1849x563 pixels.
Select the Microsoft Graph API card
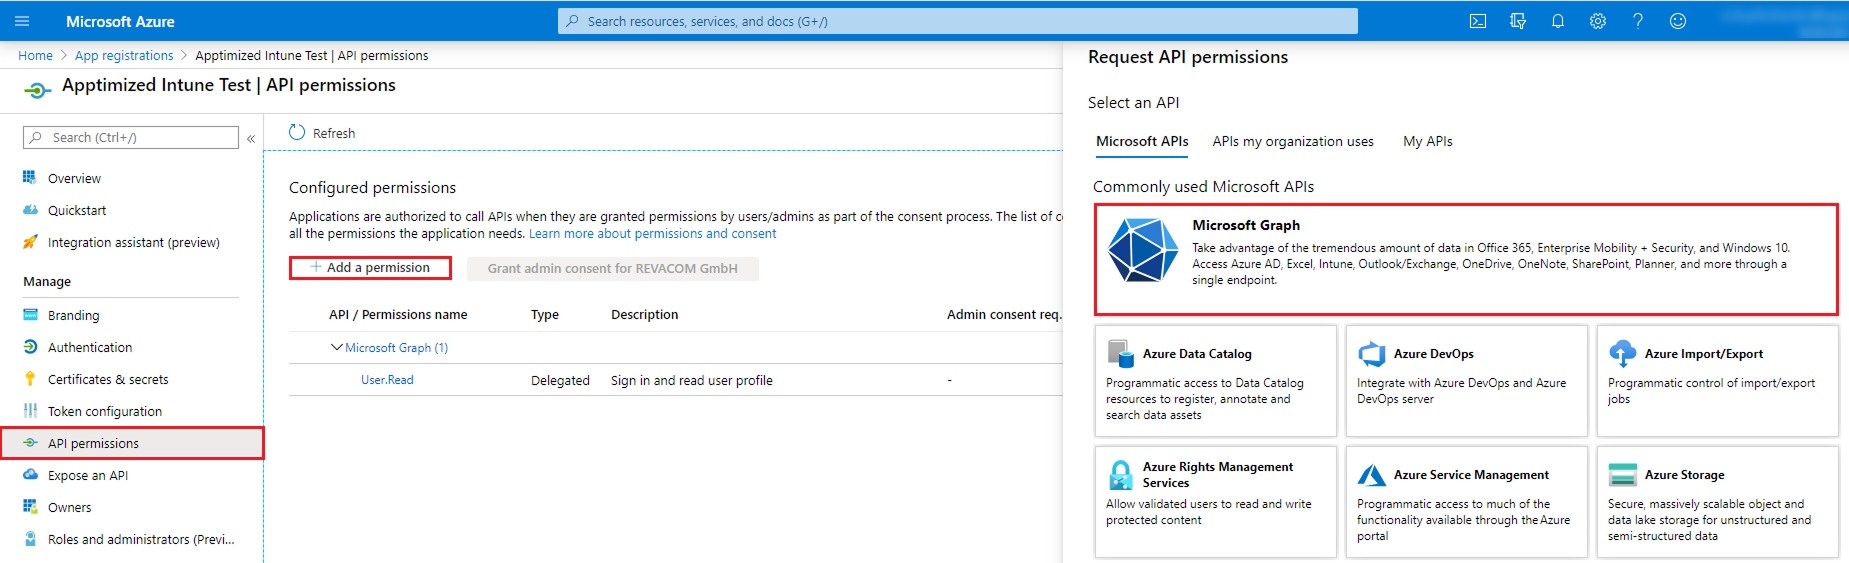1466,259
